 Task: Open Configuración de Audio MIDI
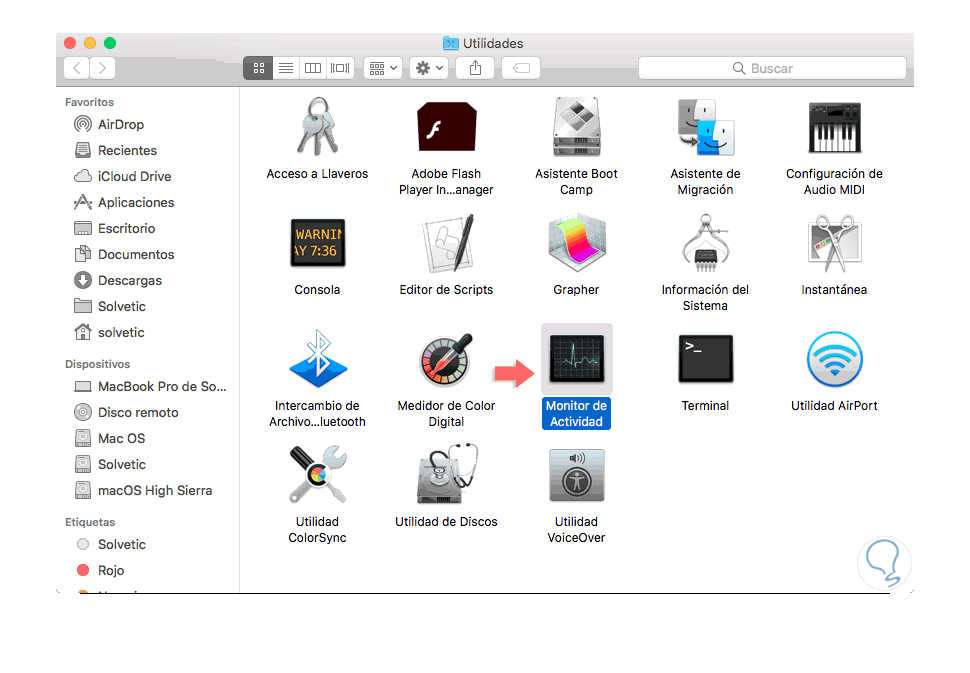click(835, 128)
